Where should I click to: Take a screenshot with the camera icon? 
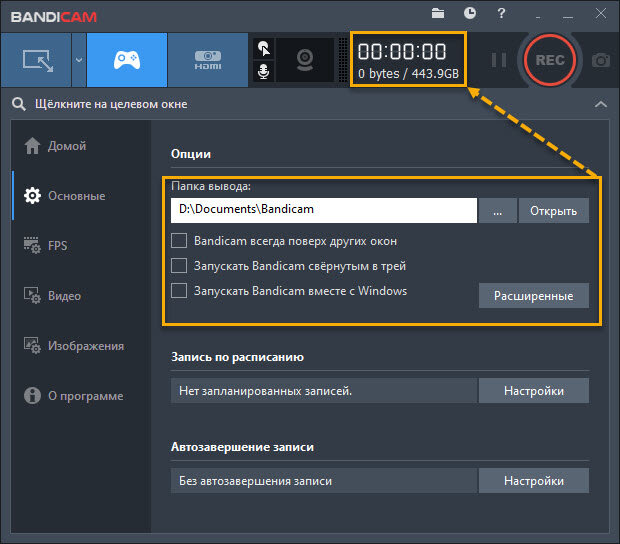[x=601, y=60]
